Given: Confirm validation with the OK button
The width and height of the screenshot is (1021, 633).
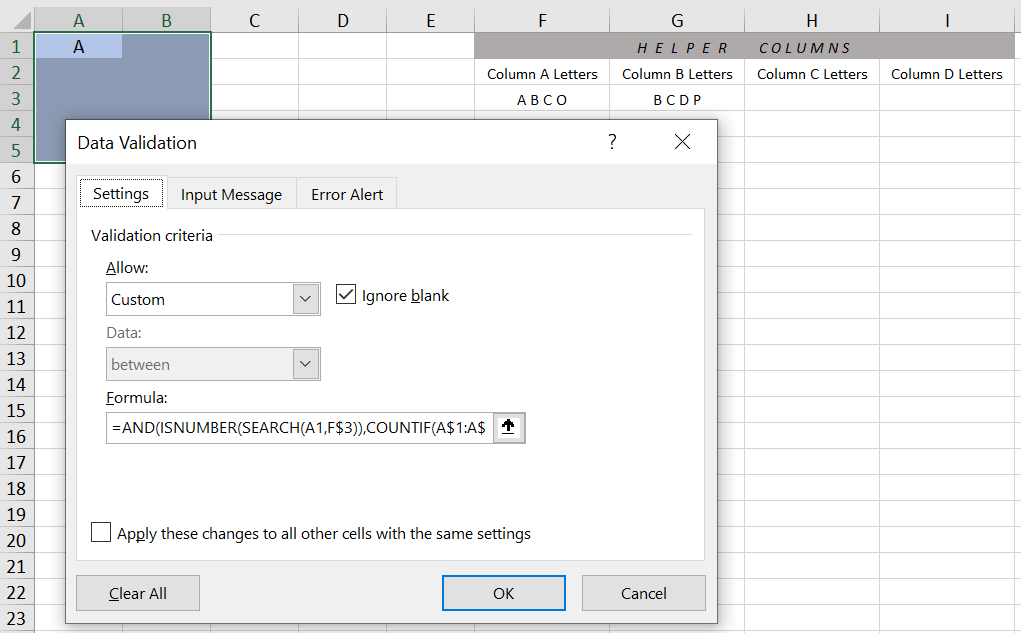Looking at the screenshot, I should coord(503,592).
